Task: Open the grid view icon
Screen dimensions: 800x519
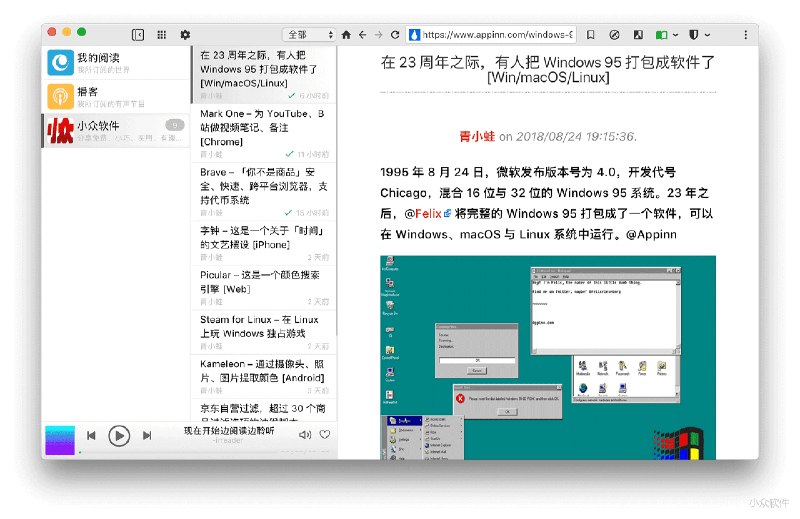Action: (x=161, y=34)
